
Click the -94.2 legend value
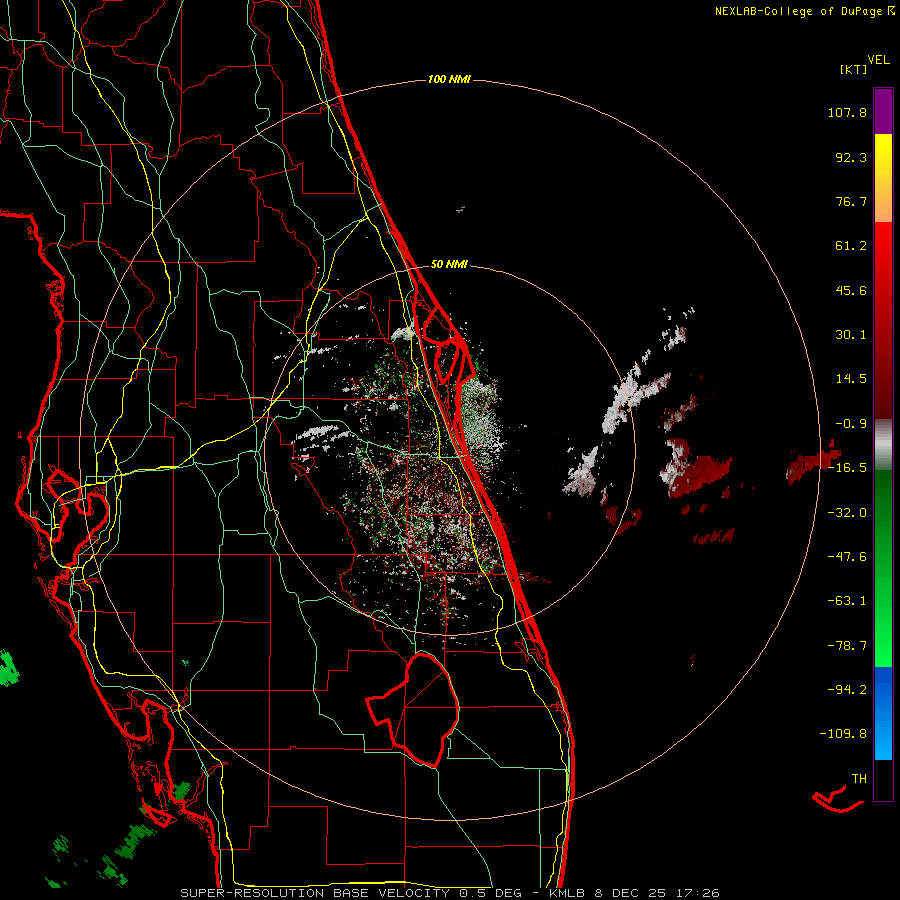(847, 690)
